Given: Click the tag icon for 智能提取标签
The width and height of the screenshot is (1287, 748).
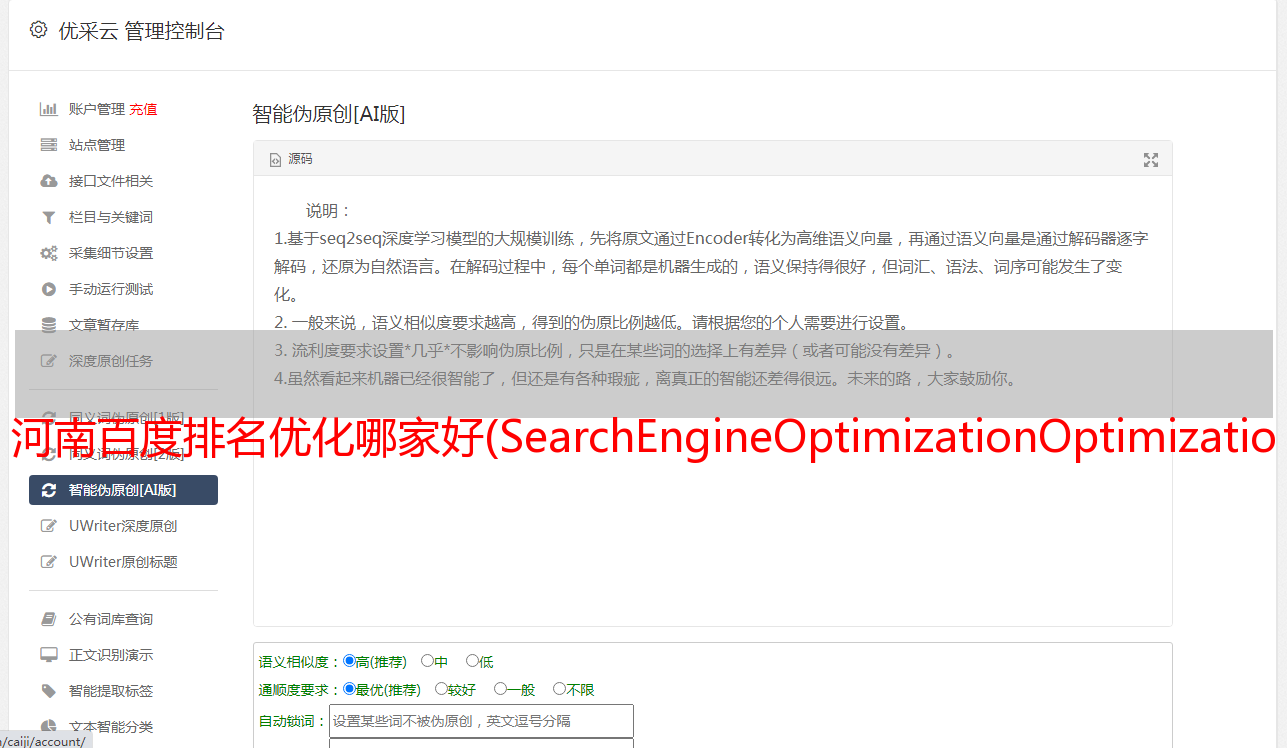Looking at the screenshot, I should [x=48, y=691].
